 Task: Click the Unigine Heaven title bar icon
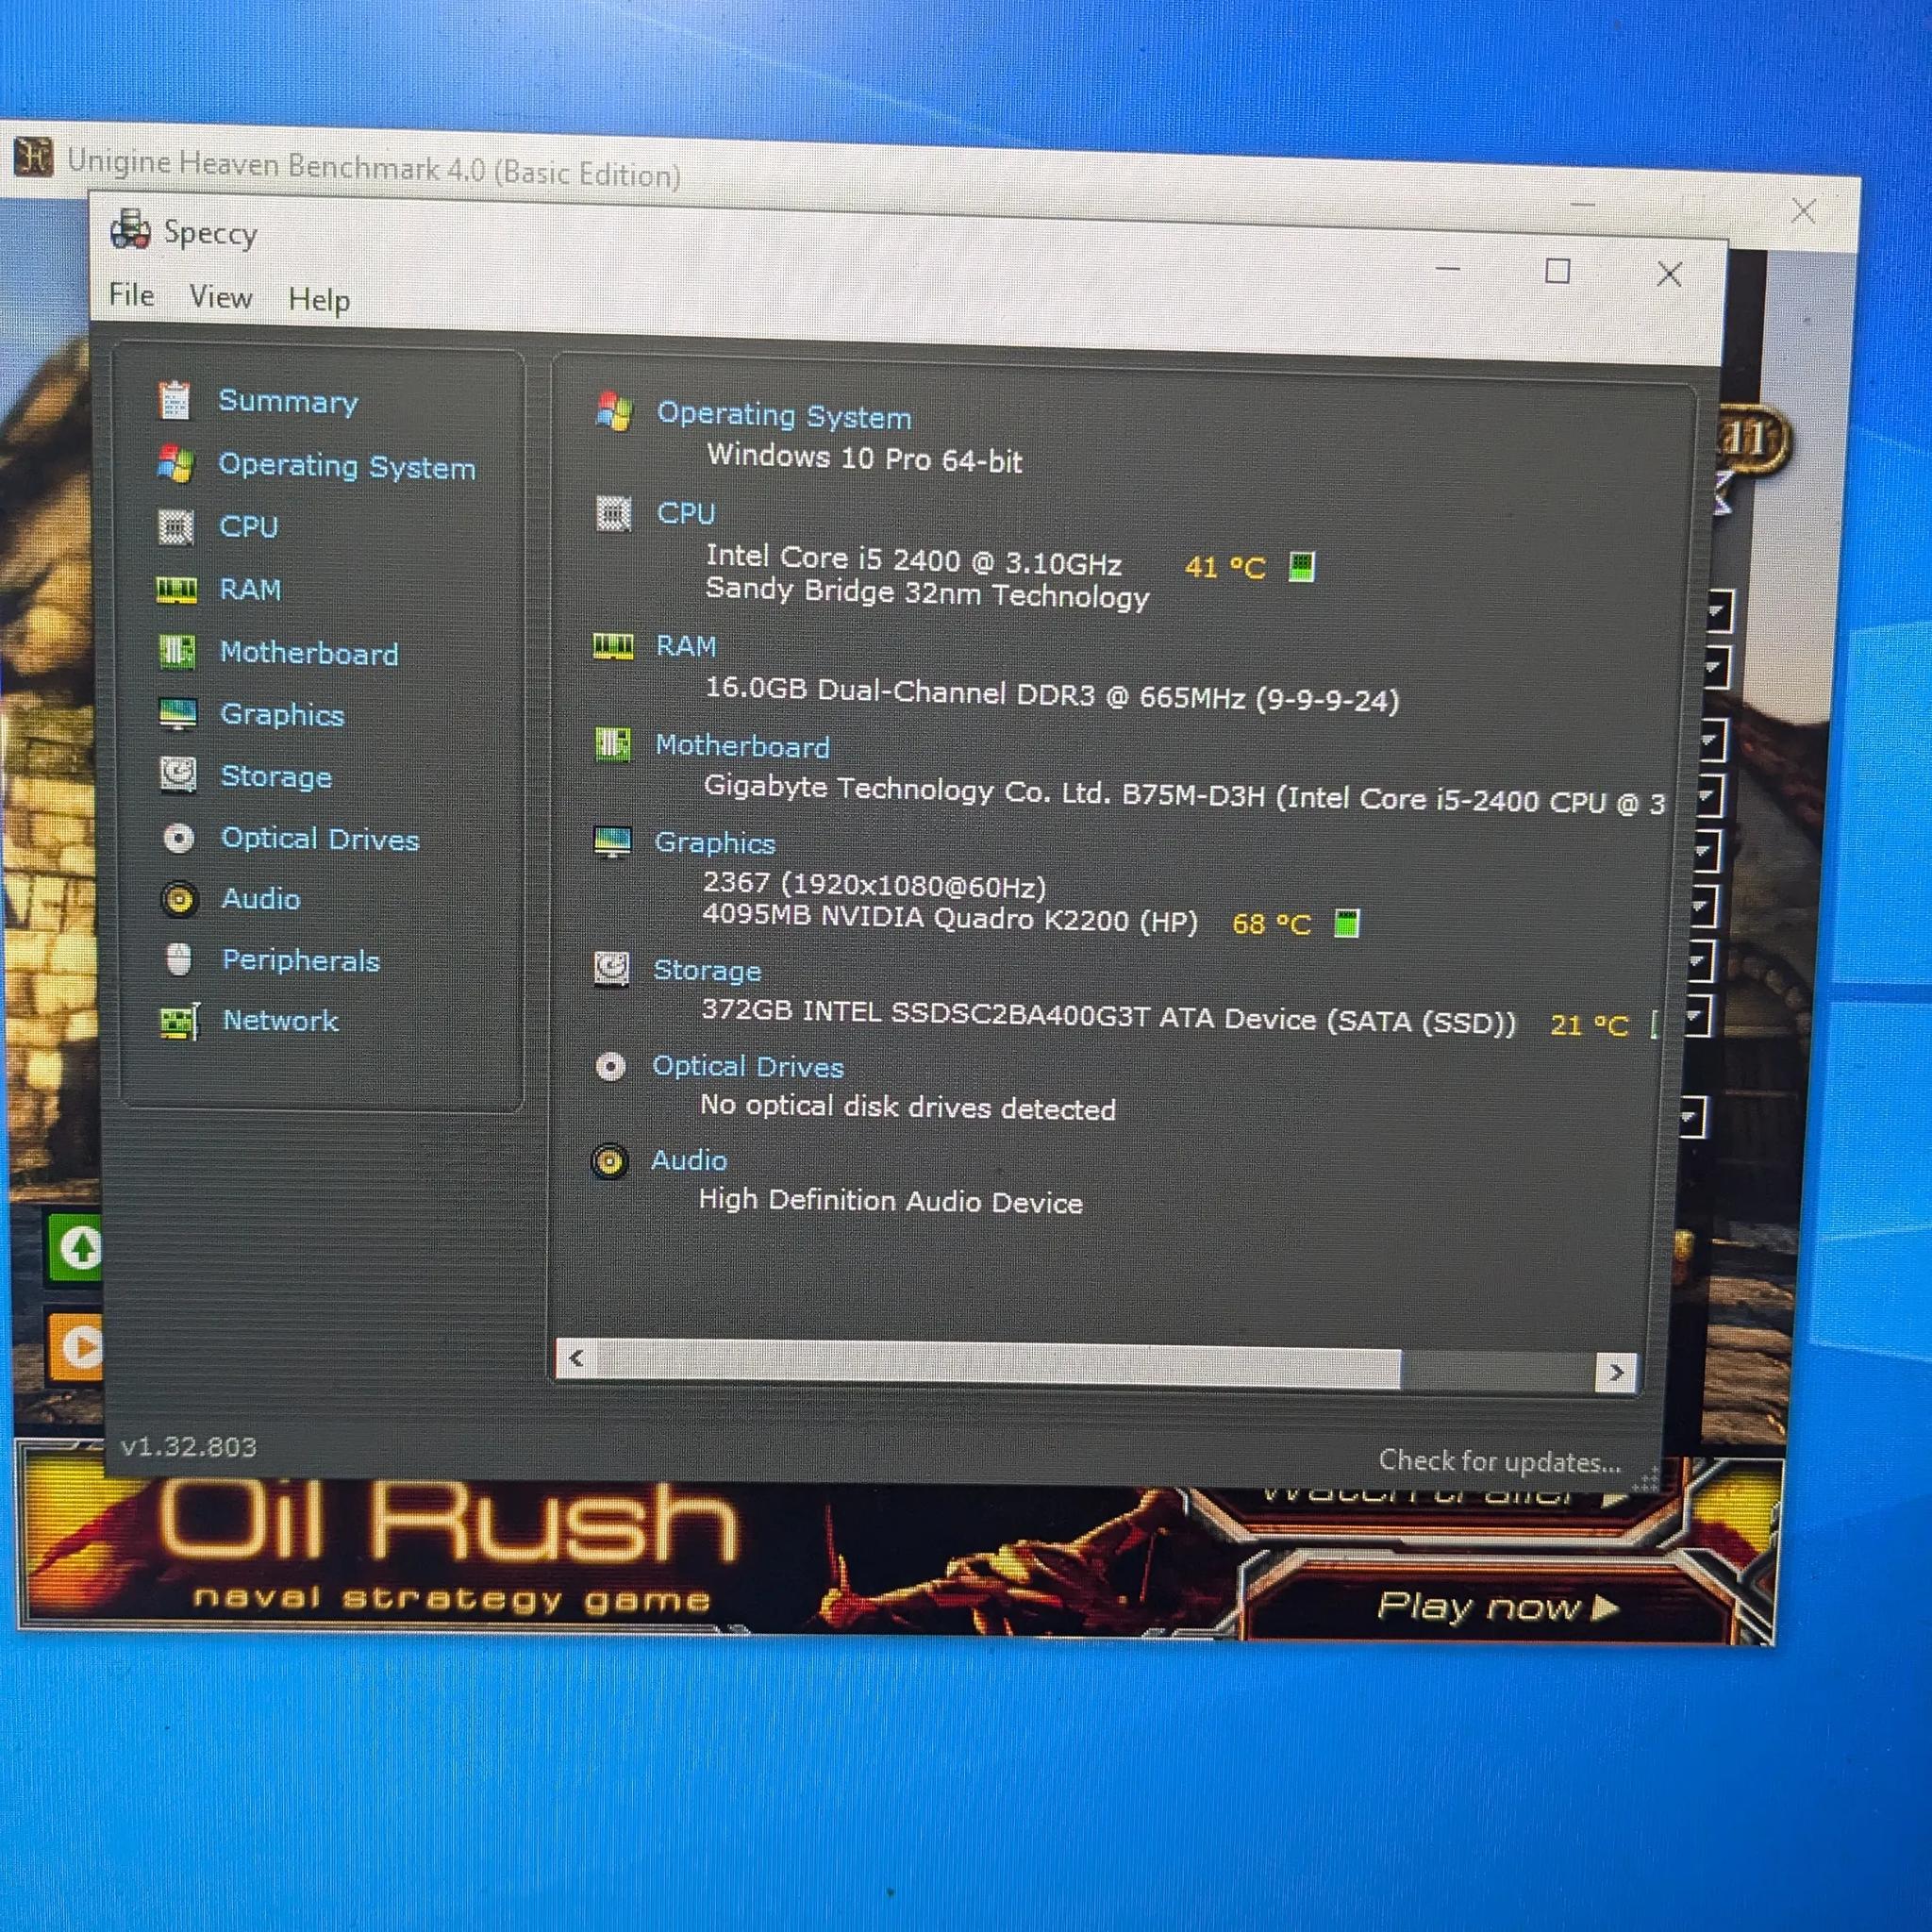33,157
